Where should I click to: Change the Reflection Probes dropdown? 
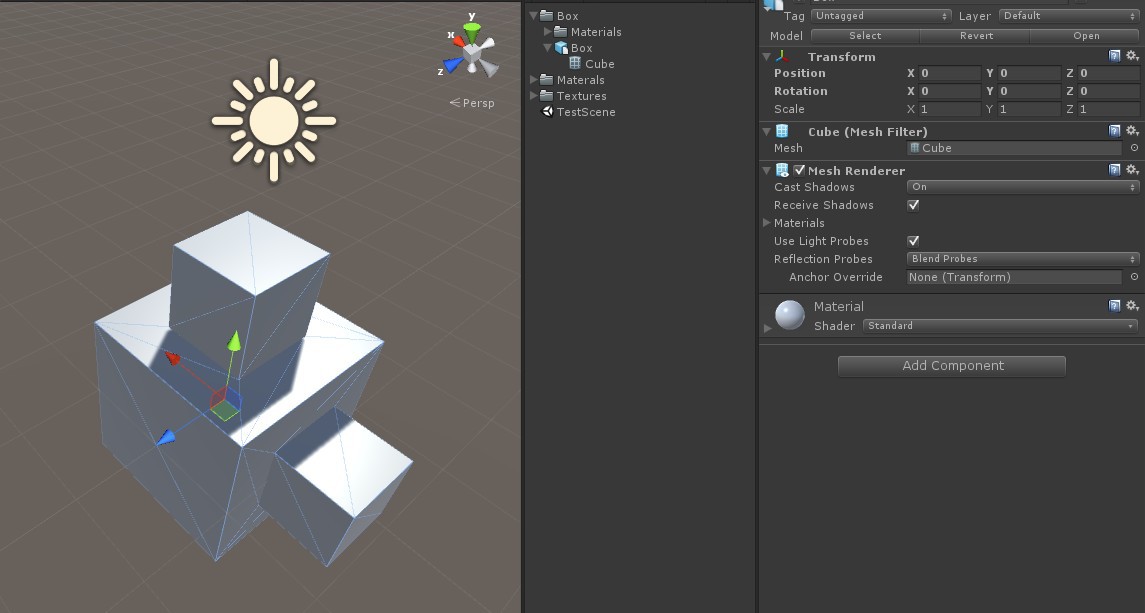coord(1020,259)
